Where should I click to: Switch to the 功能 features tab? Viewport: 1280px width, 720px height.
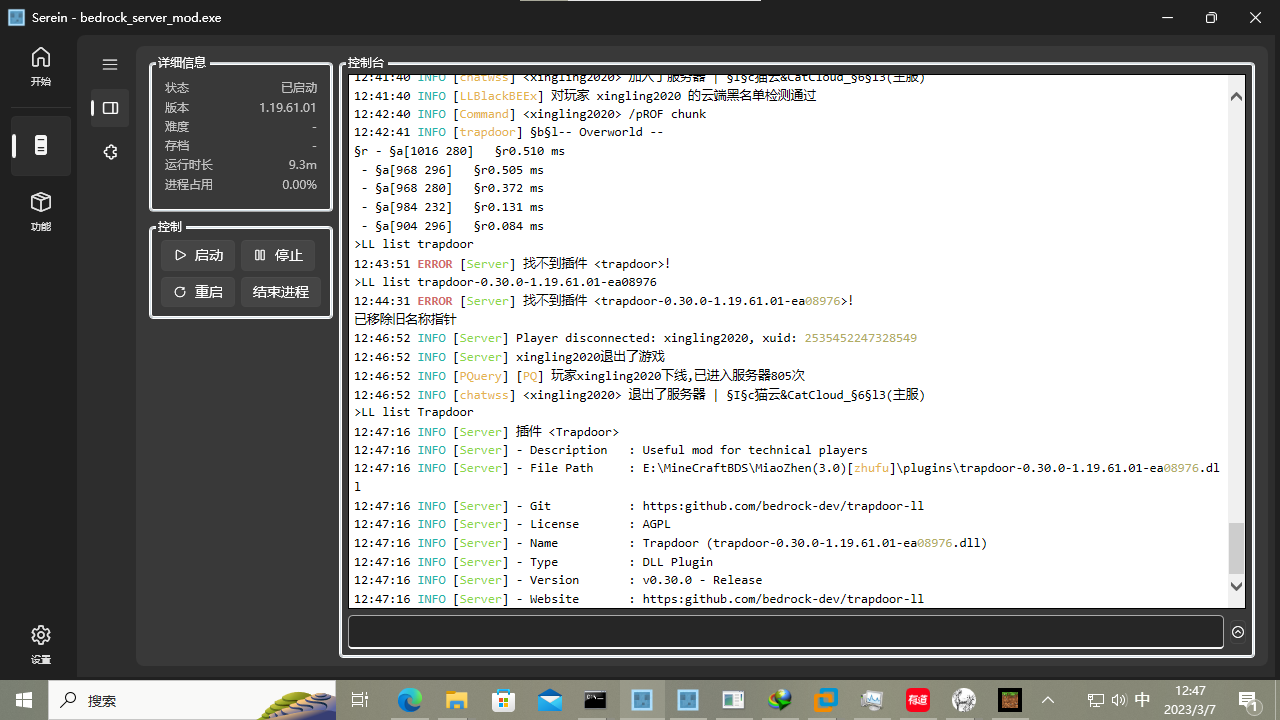40,212
